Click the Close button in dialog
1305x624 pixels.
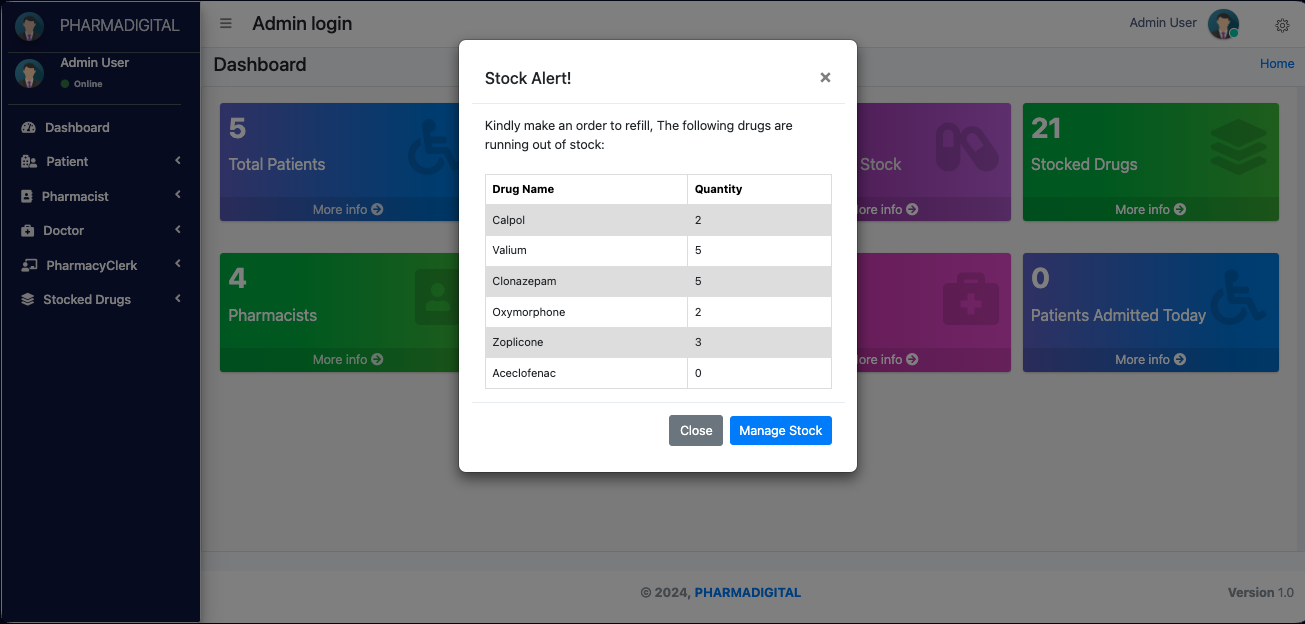click(696, 431)
